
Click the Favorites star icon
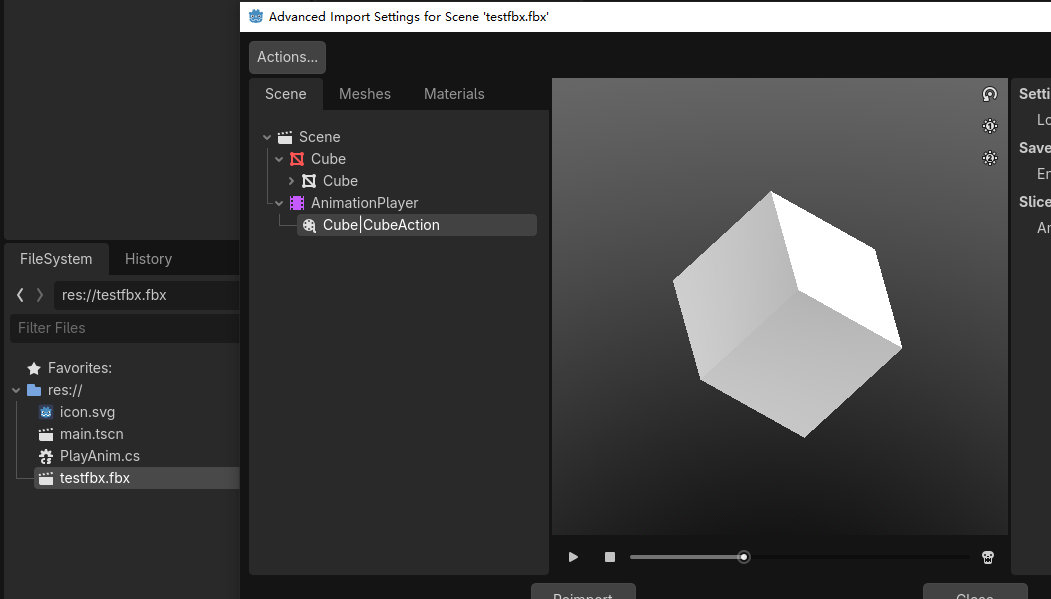click(x=34, y=368)
